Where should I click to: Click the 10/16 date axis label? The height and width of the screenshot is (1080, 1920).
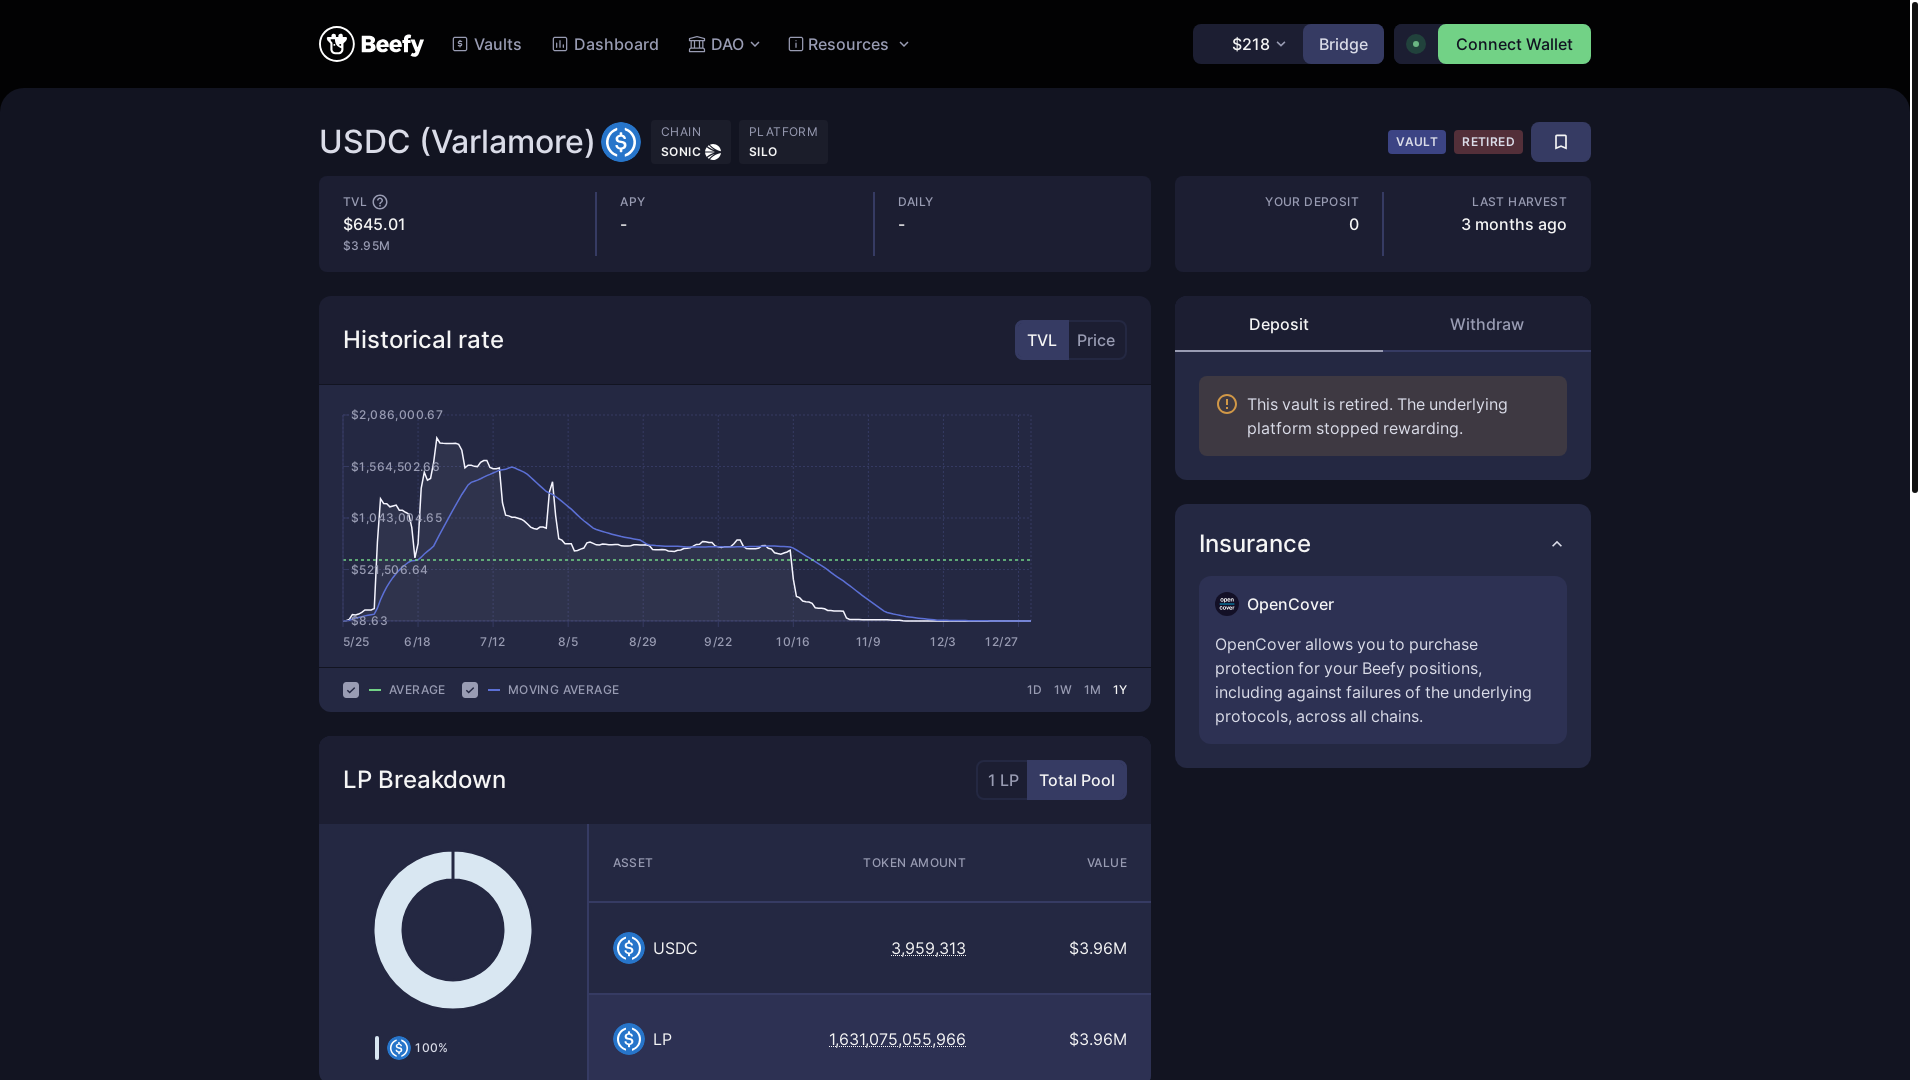[793, 642]
